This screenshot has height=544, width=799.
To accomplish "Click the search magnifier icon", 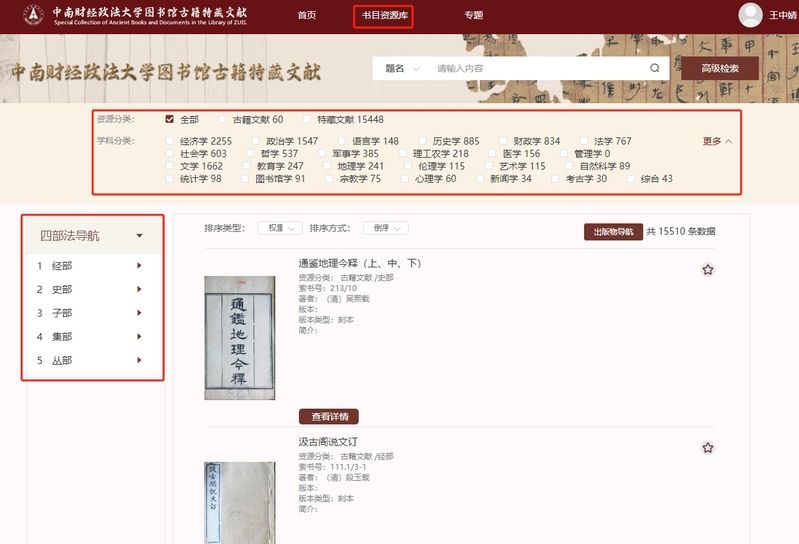I will click(x=654, y=68).
